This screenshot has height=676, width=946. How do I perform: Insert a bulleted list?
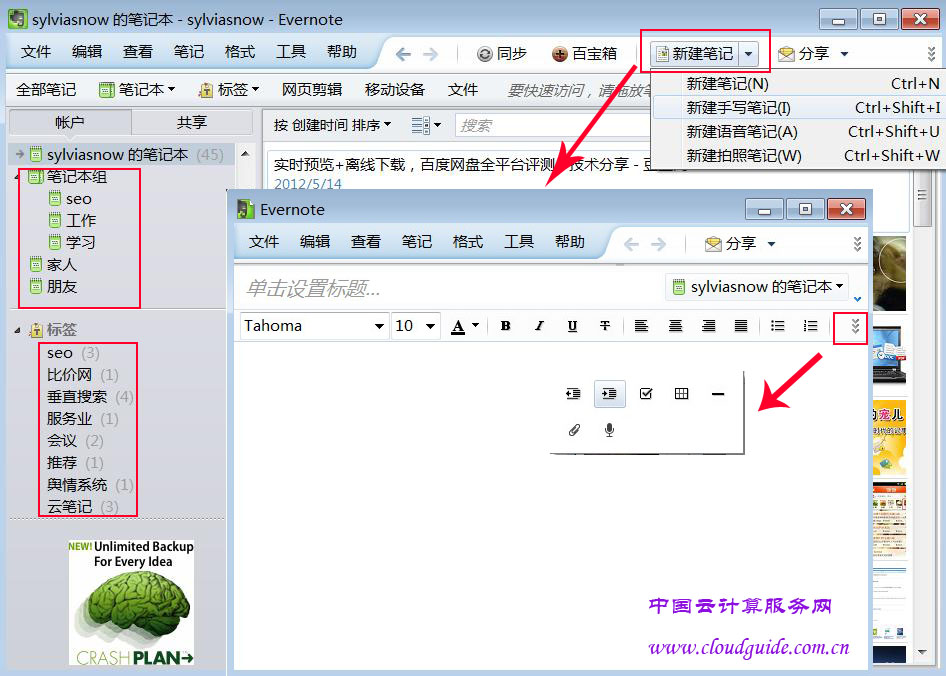coord(778,326)
